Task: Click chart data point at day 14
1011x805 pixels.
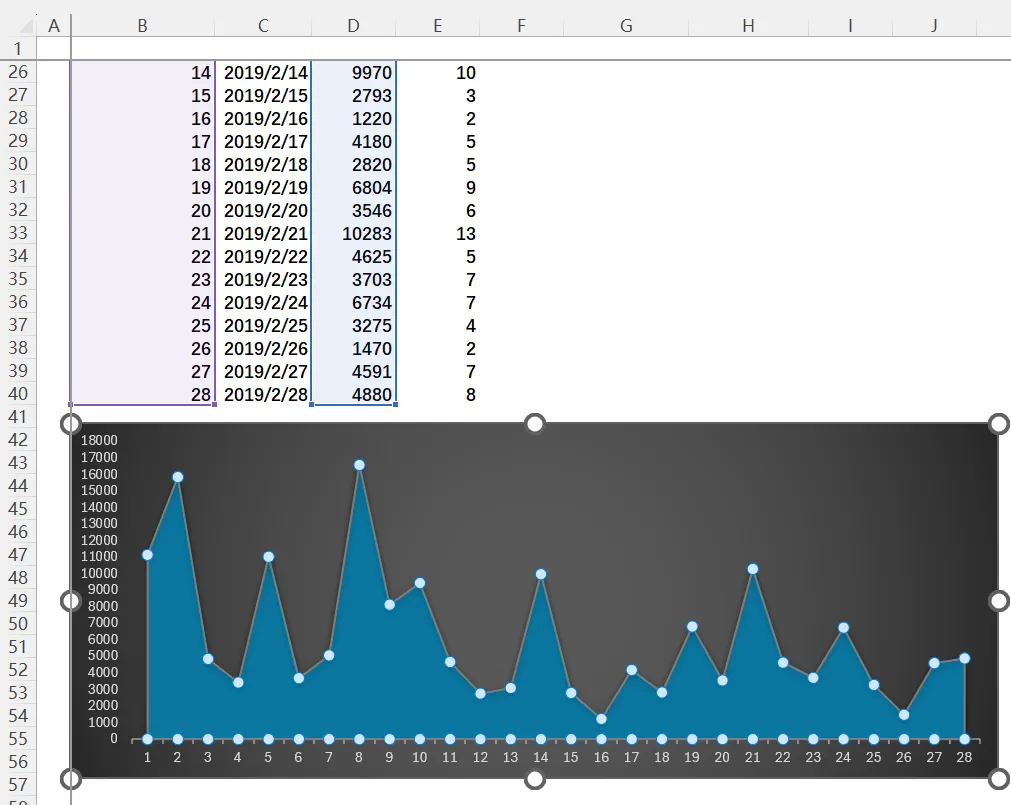Action: click(x=541, y=574)
